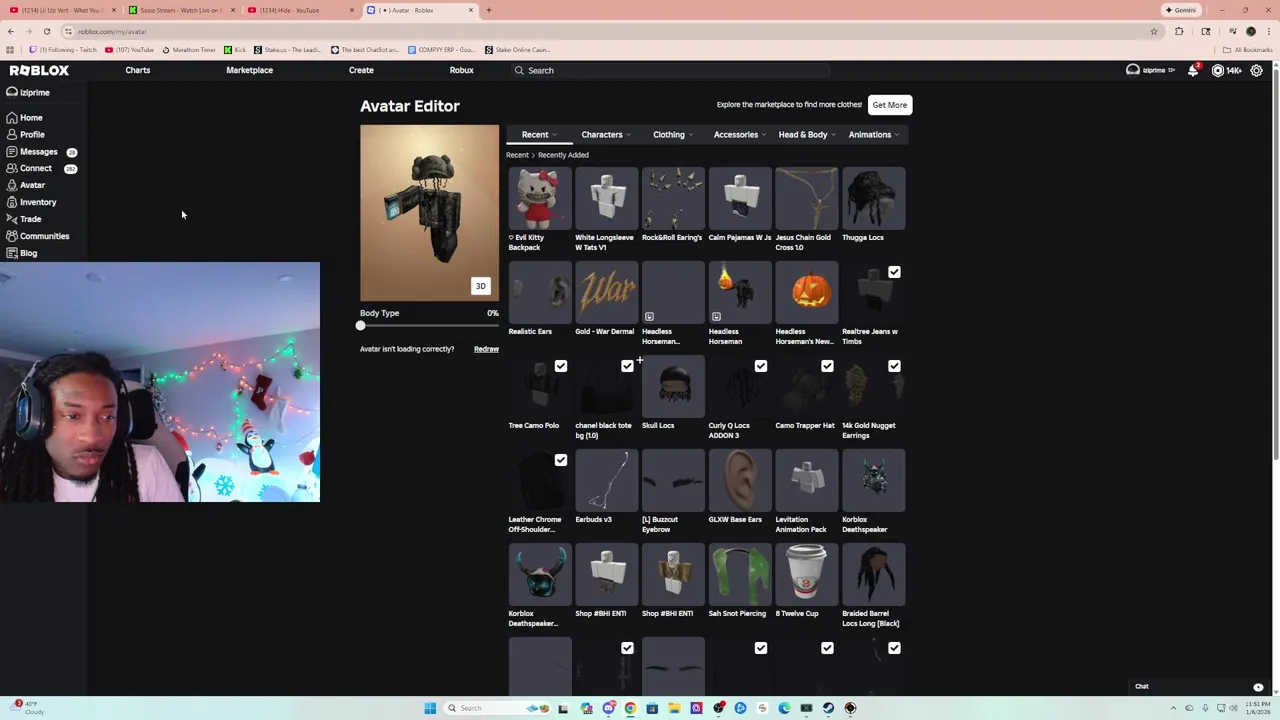Open Twitch Following bookmark
Viewport: 1280px width, 720px height.
[64, 49]
